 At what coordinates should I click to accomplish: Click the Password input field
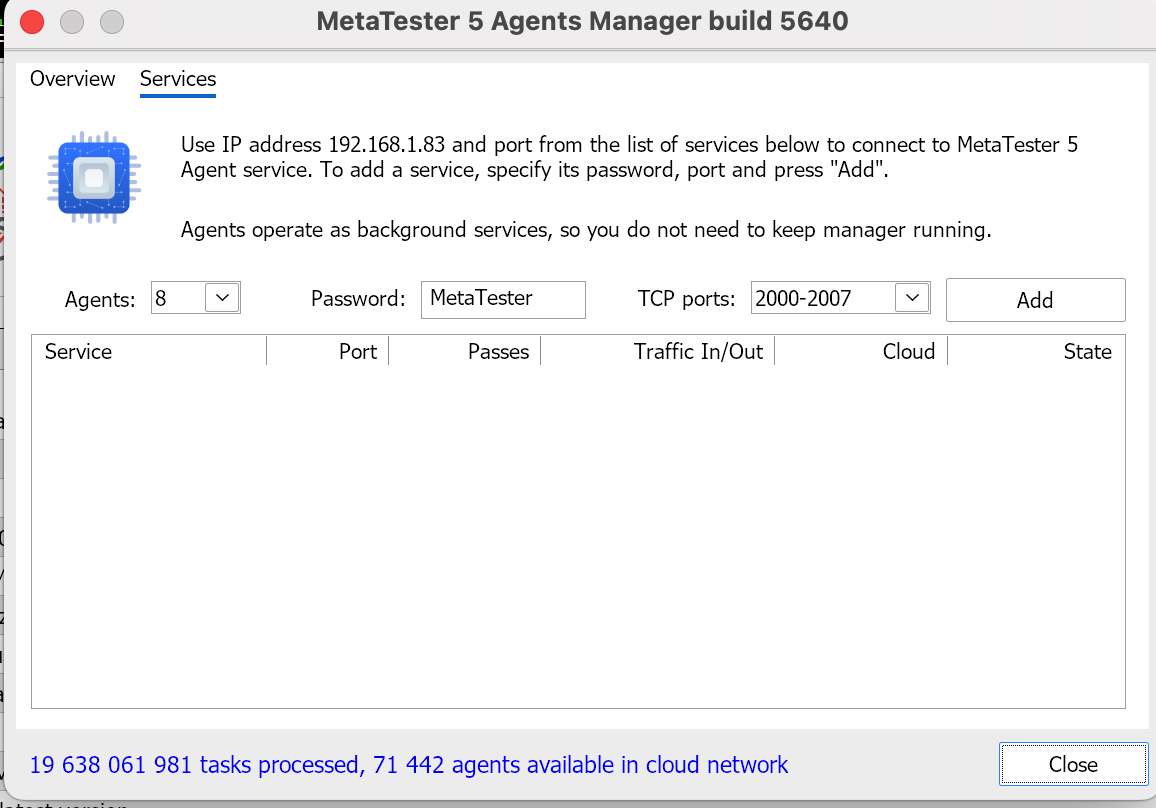(x=503, y=299)
